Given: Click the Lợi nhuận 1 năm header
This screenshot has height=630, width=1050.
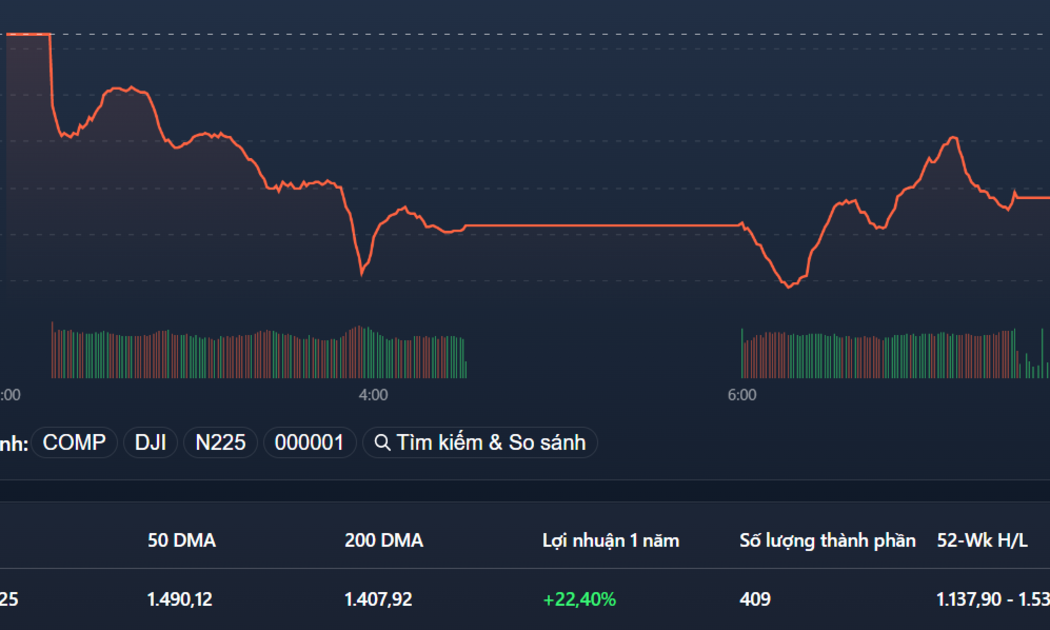Looking at the screenshot, I should point(611,540).
